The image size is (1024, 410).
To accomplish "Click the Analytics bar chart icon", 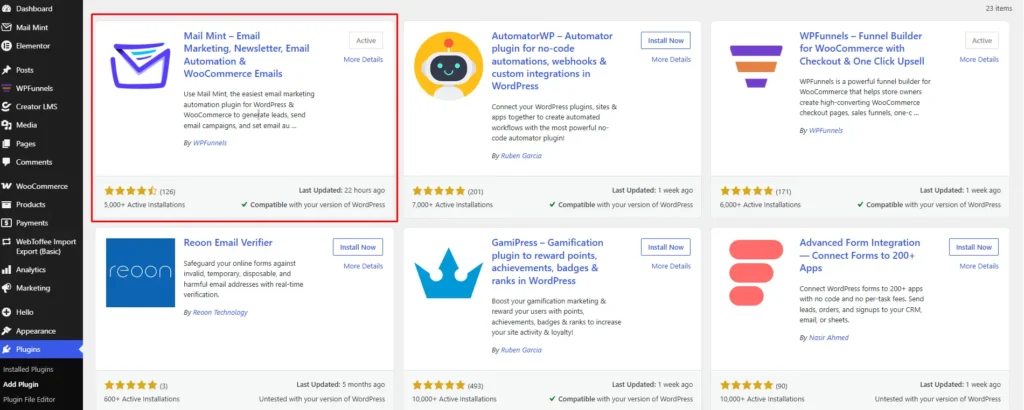I will [7, 269].
